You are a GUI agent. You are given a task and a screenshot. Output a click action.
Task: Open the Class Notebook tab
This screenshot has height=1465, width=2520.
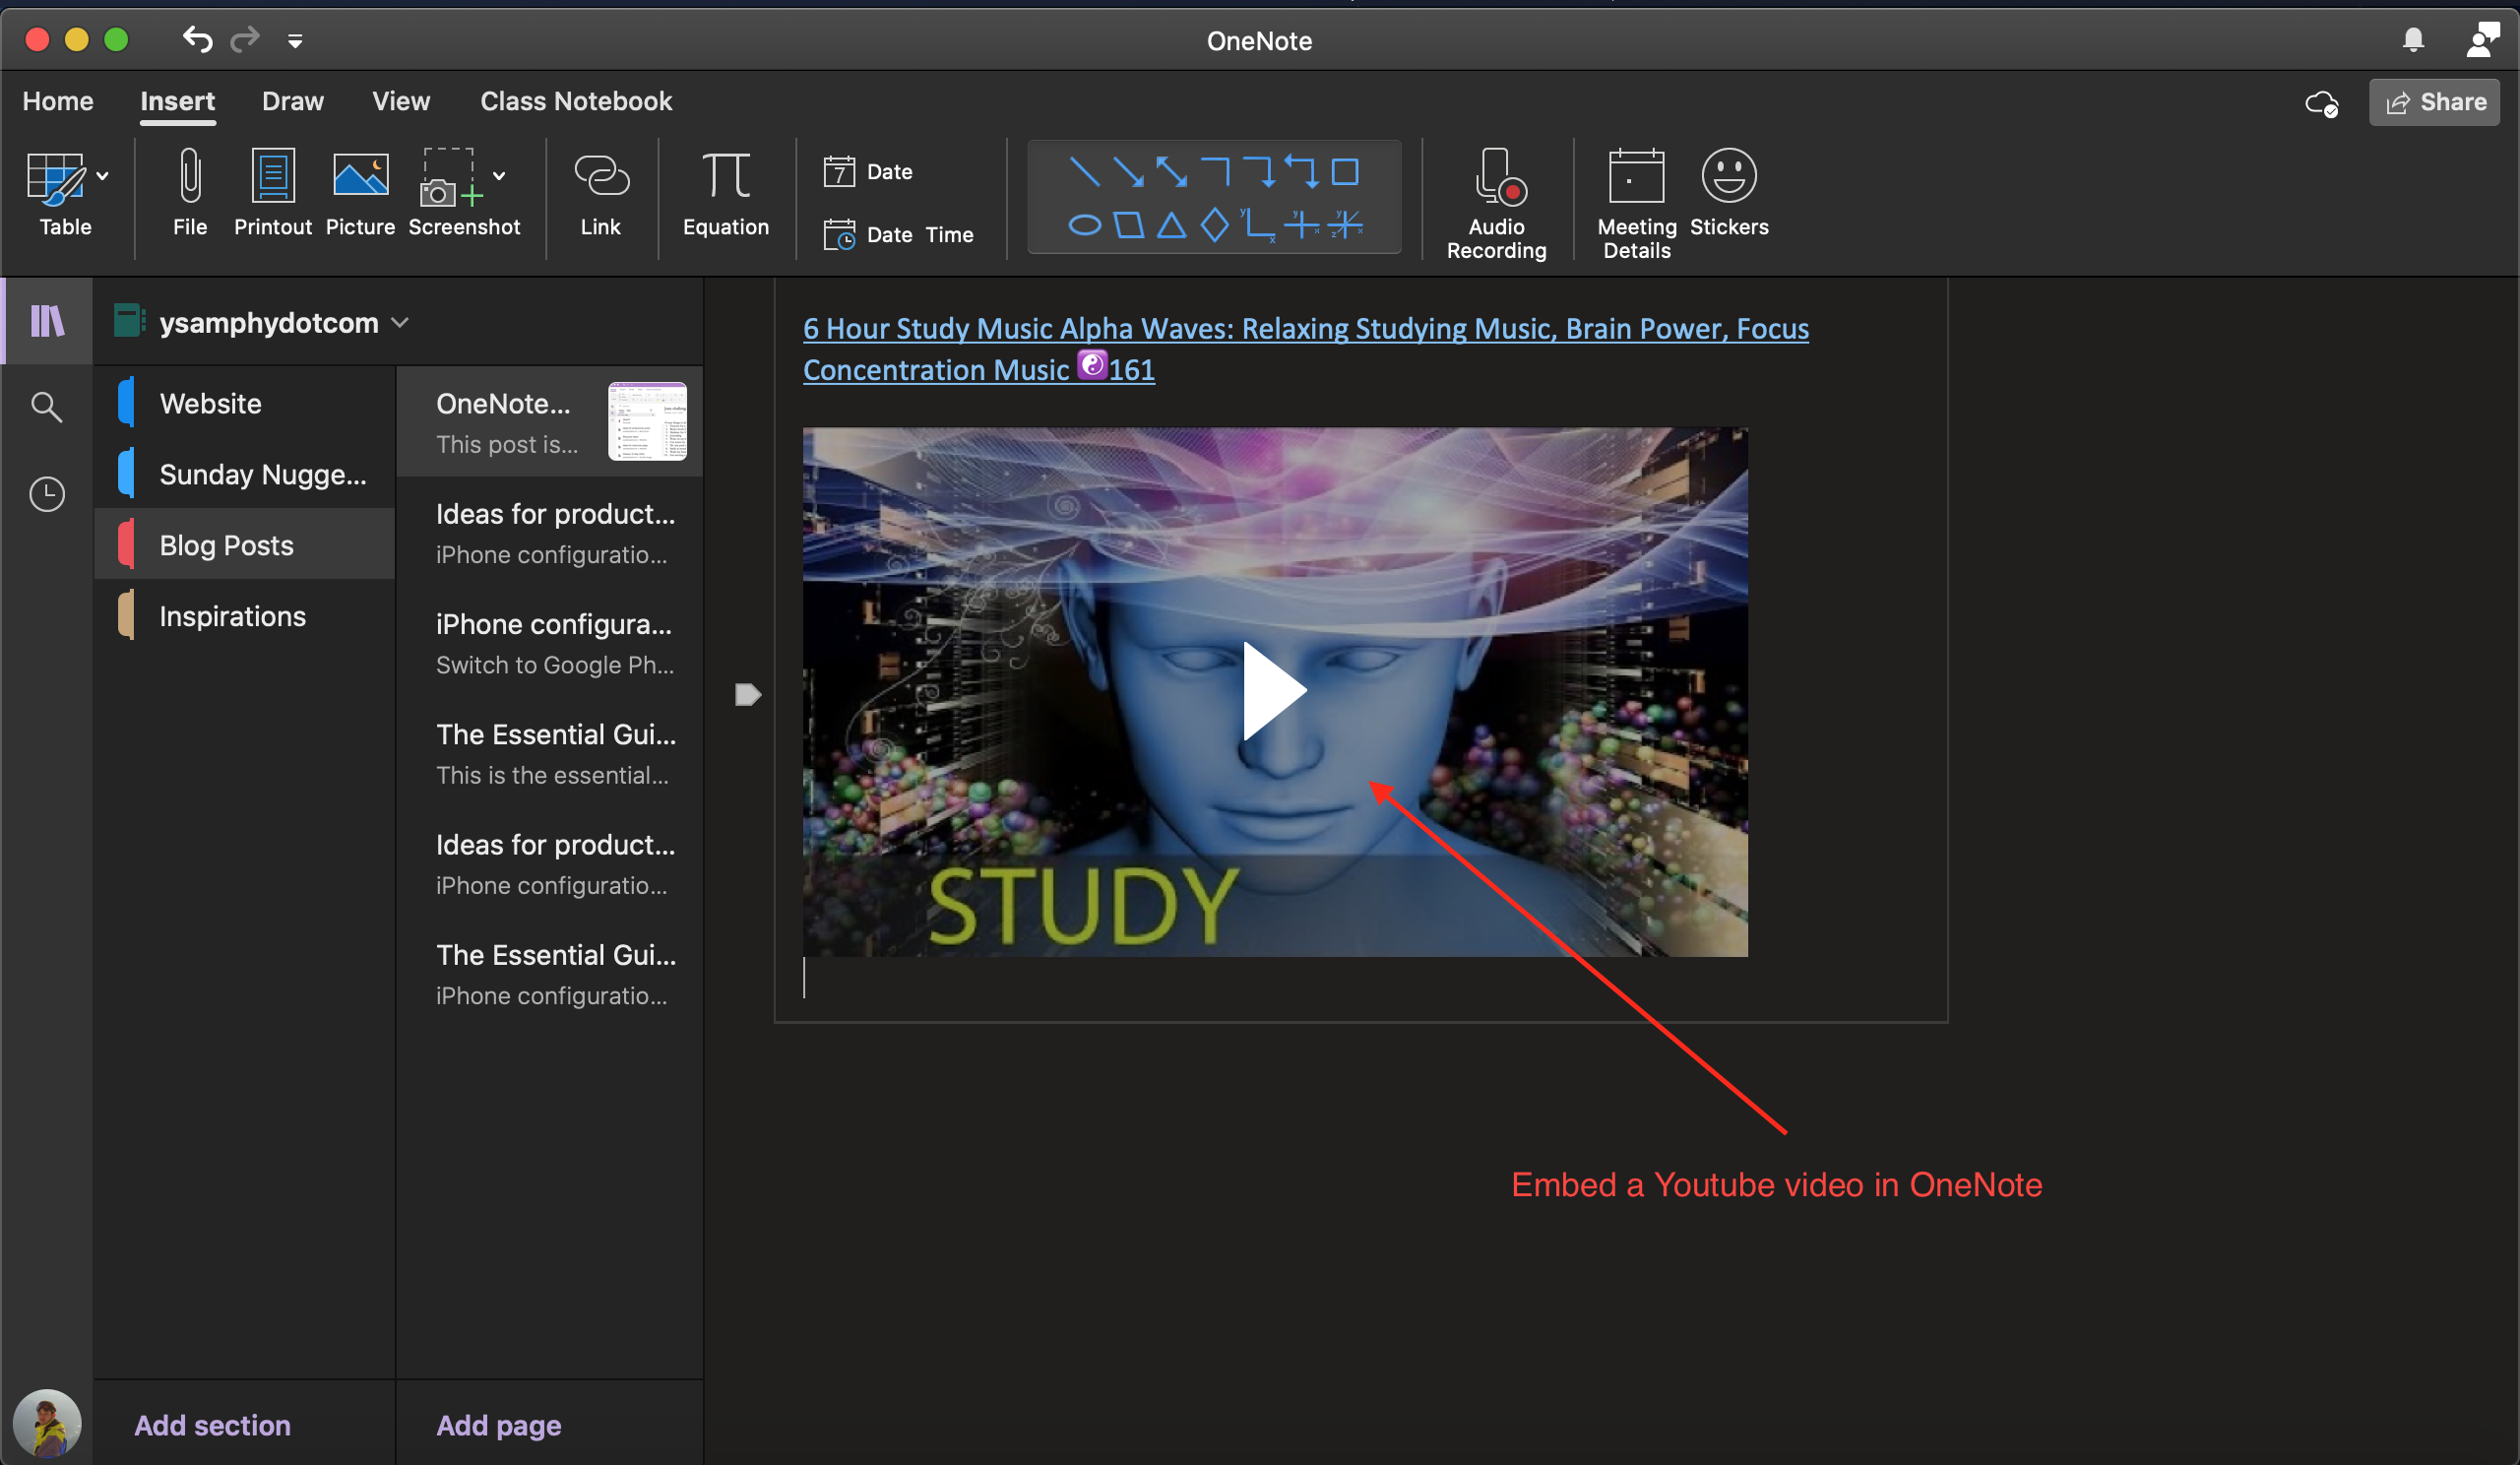pos(576,101)
